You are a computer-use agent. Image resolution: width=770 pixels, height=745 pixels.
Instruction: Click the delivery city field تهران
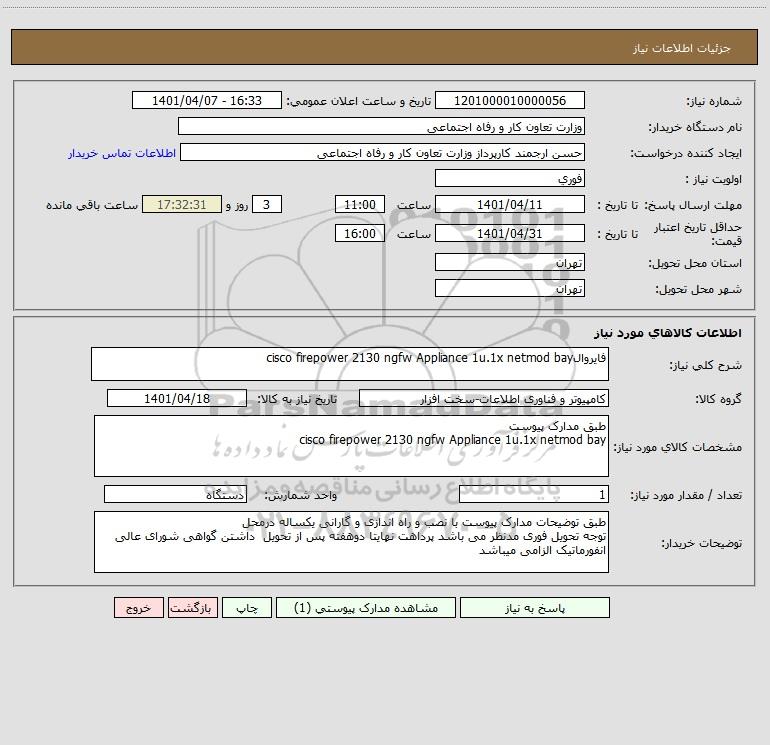pos(510,288)
